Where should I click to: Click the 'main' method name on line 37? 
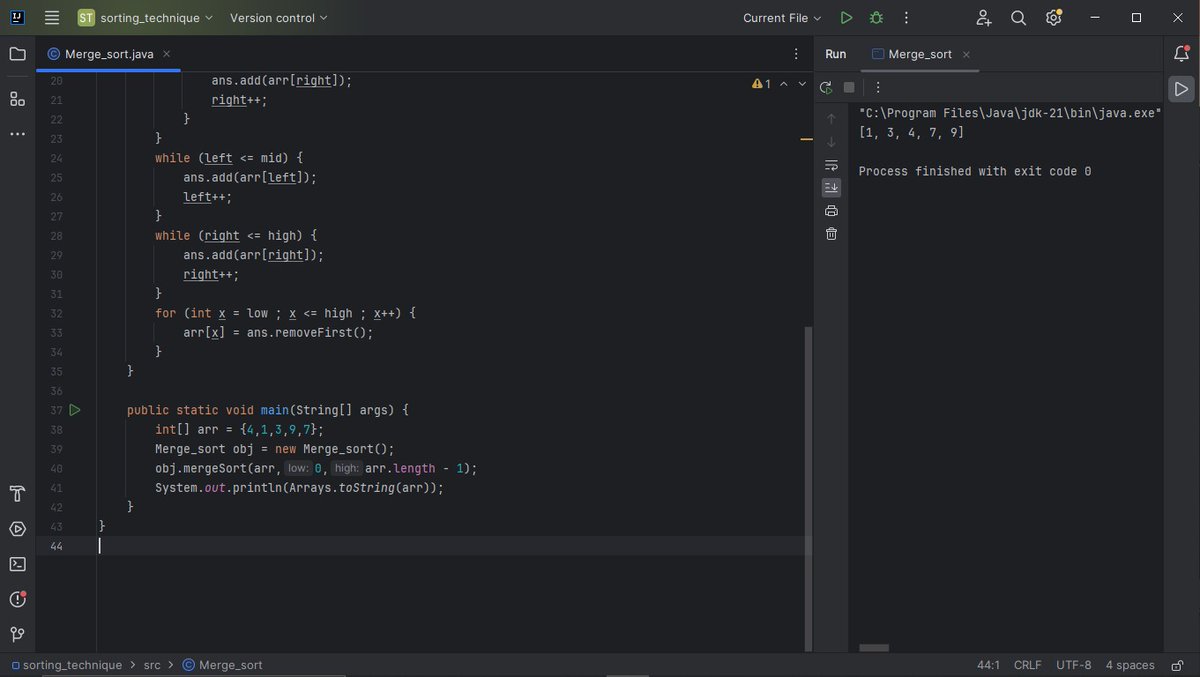point(275,410)
